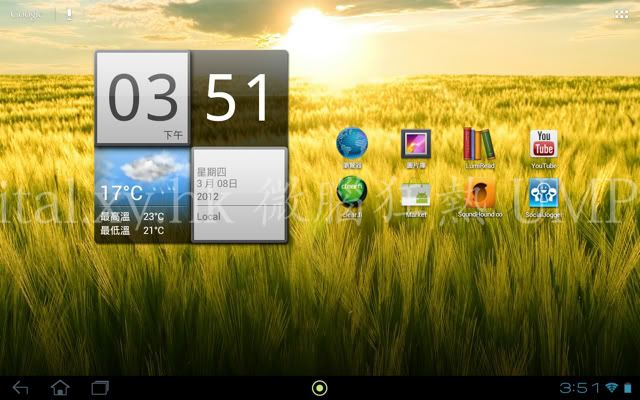Show recent apps list

coord(100,387)
